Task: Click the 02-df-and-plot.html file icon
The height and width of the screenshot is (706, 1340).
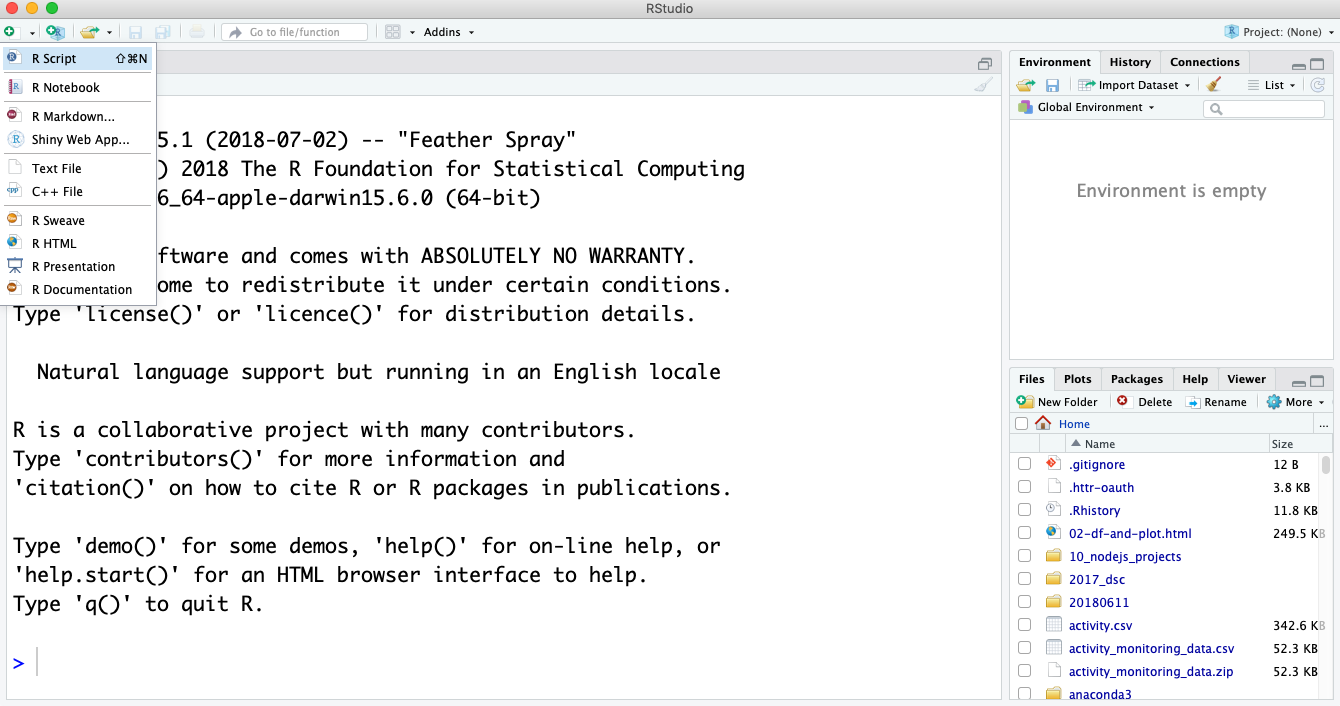Action: coord(1053,533)
